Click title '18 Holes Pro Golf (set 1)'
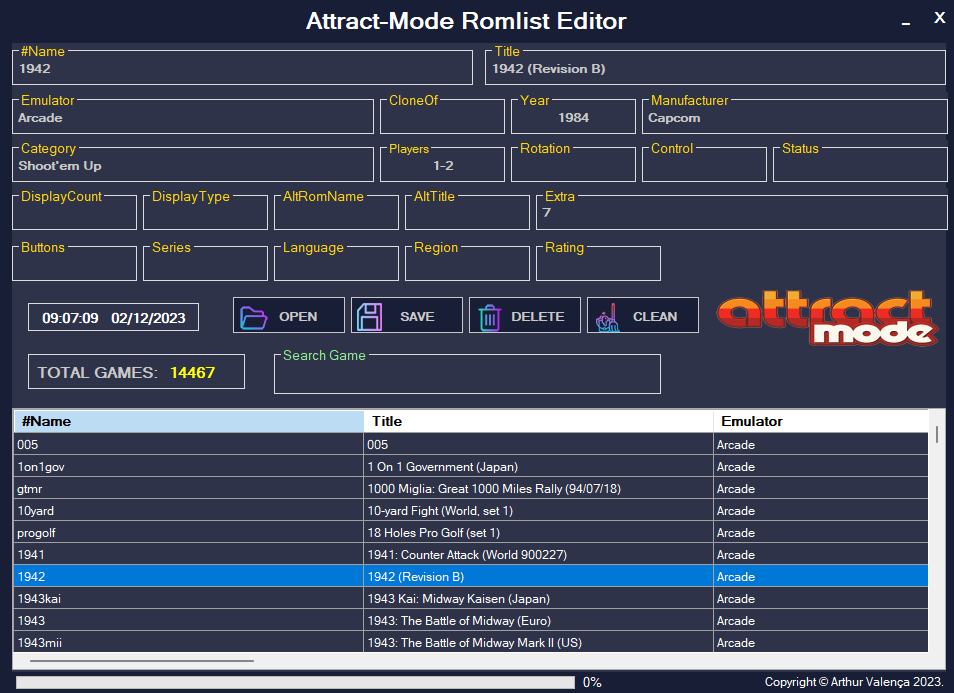 (434, 532)
